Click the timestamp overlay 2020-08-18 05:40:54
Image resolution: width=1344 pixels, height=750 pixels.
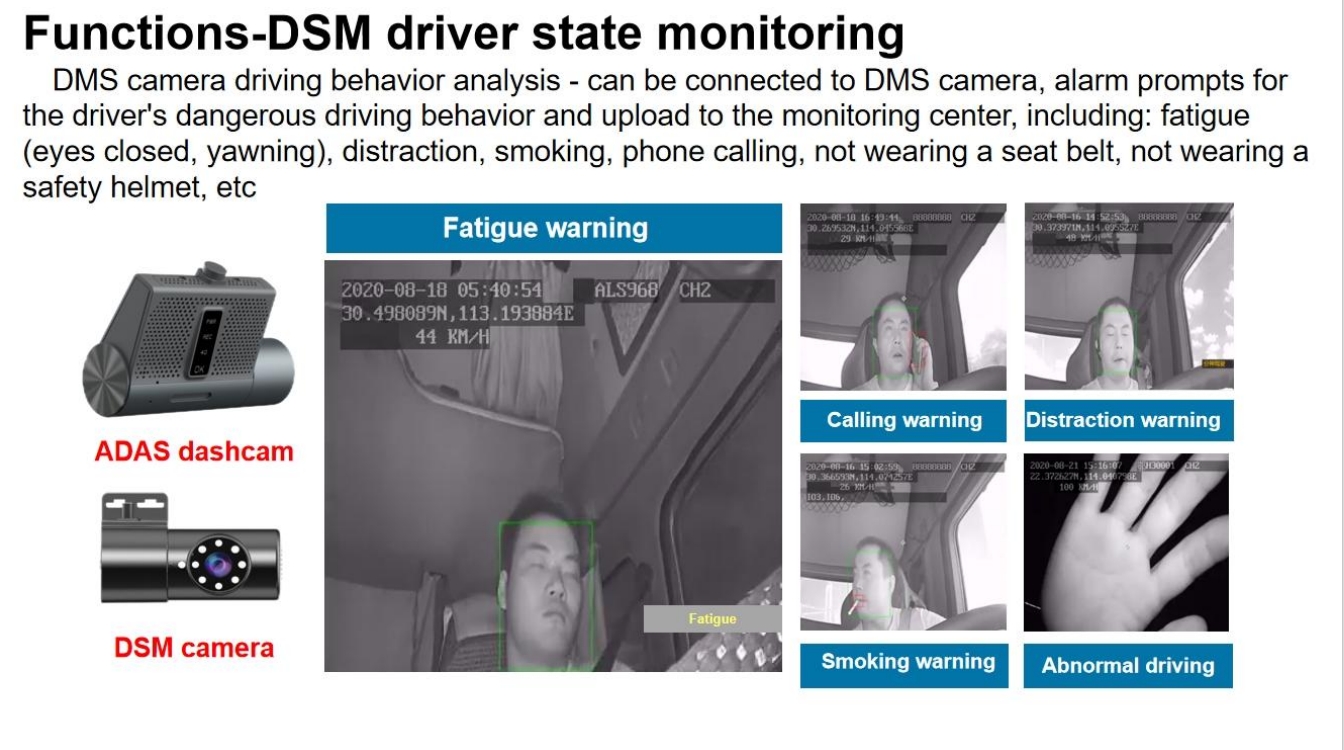click(442, 291)
